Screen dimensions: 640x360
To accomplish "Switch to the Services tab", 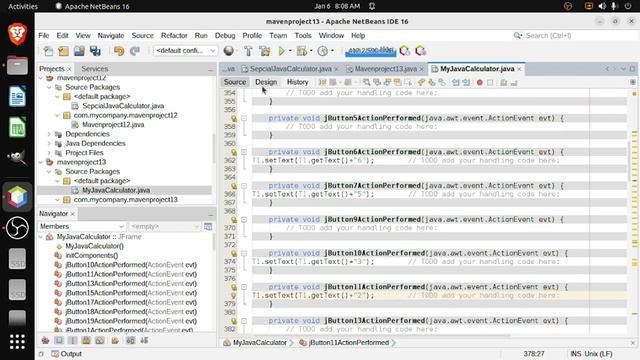I will pyautogui.click(x=95, y=69).
